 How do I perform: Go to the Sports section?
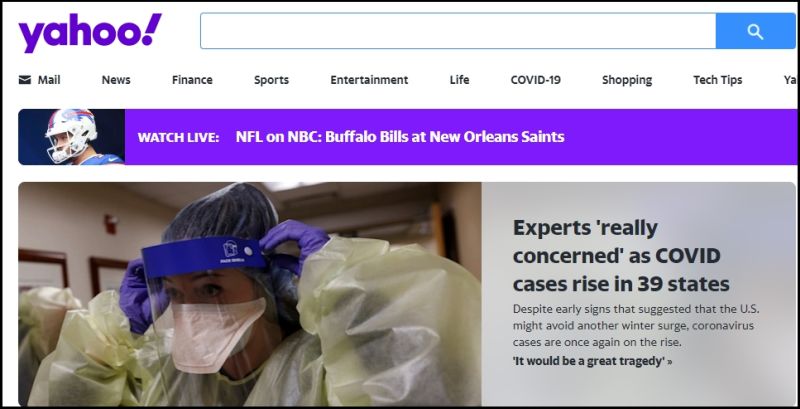click(x=271, y=80)
